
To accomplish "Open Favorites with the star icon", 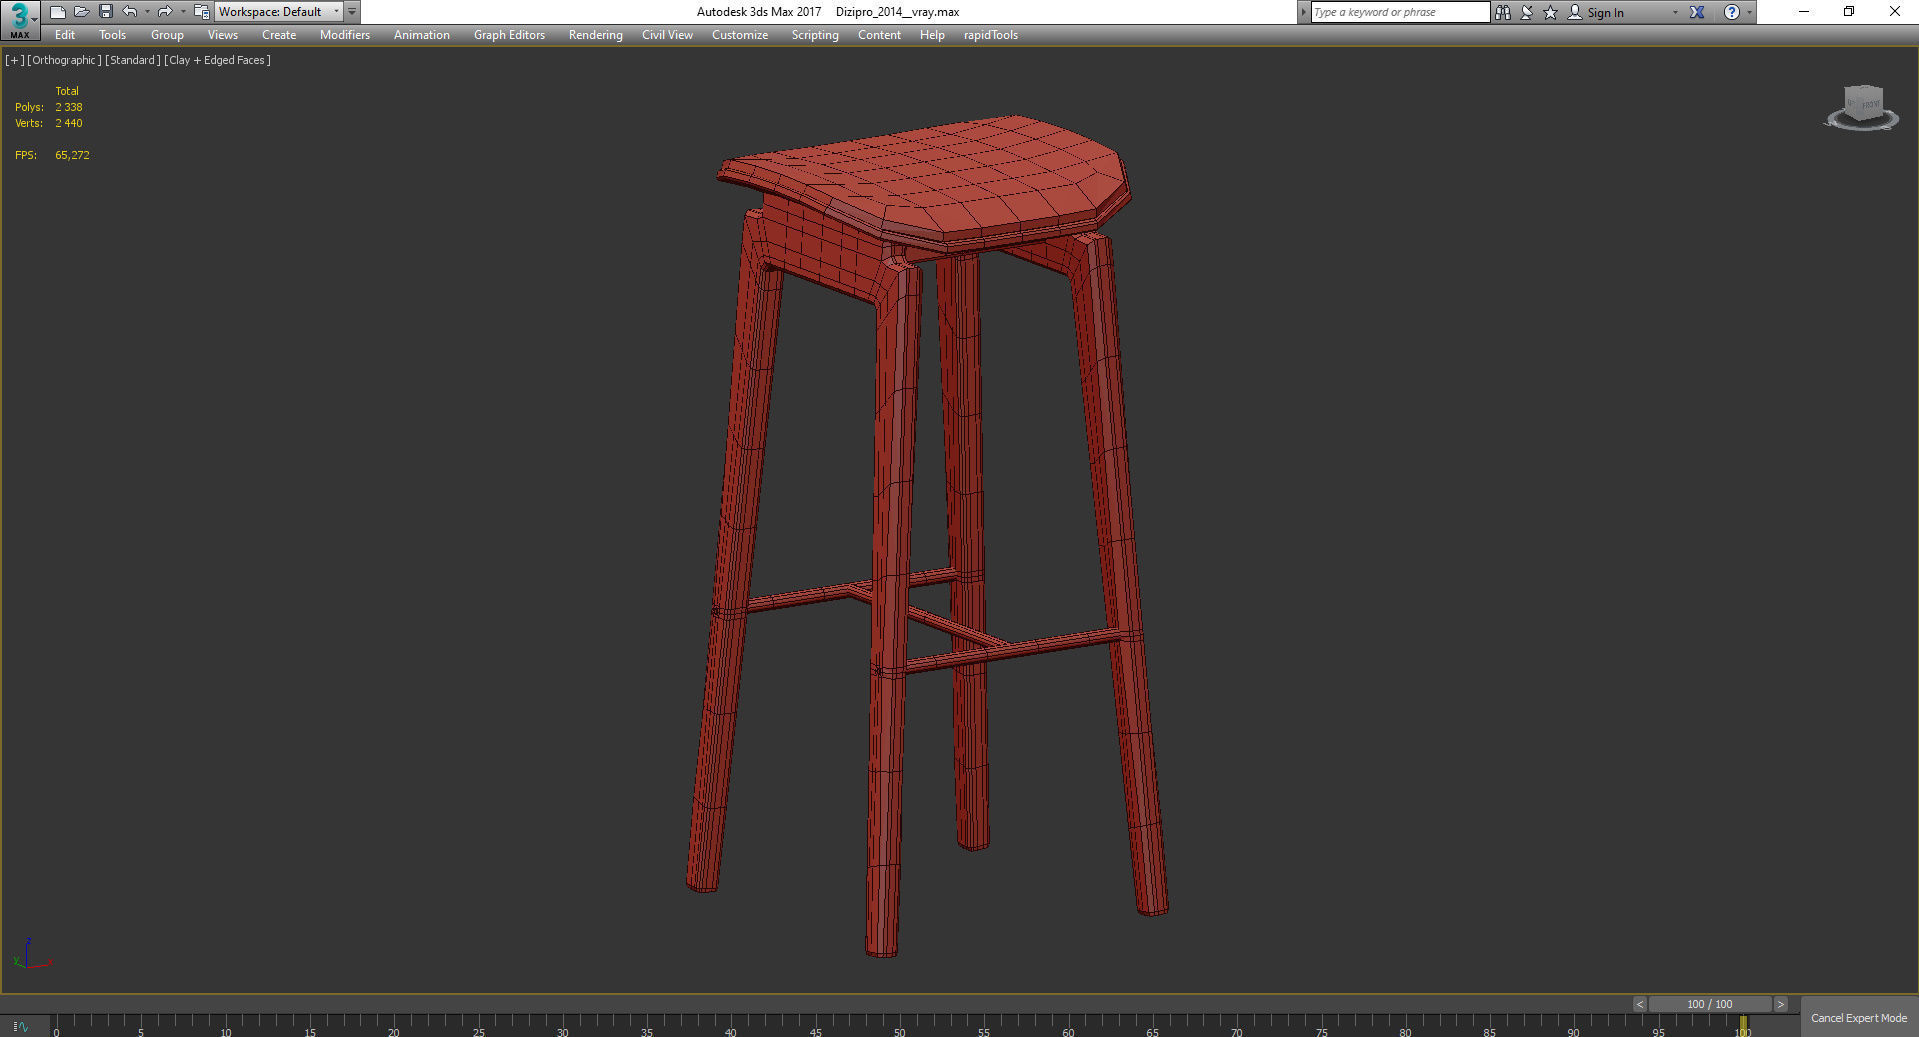I will coord(1551,12).
